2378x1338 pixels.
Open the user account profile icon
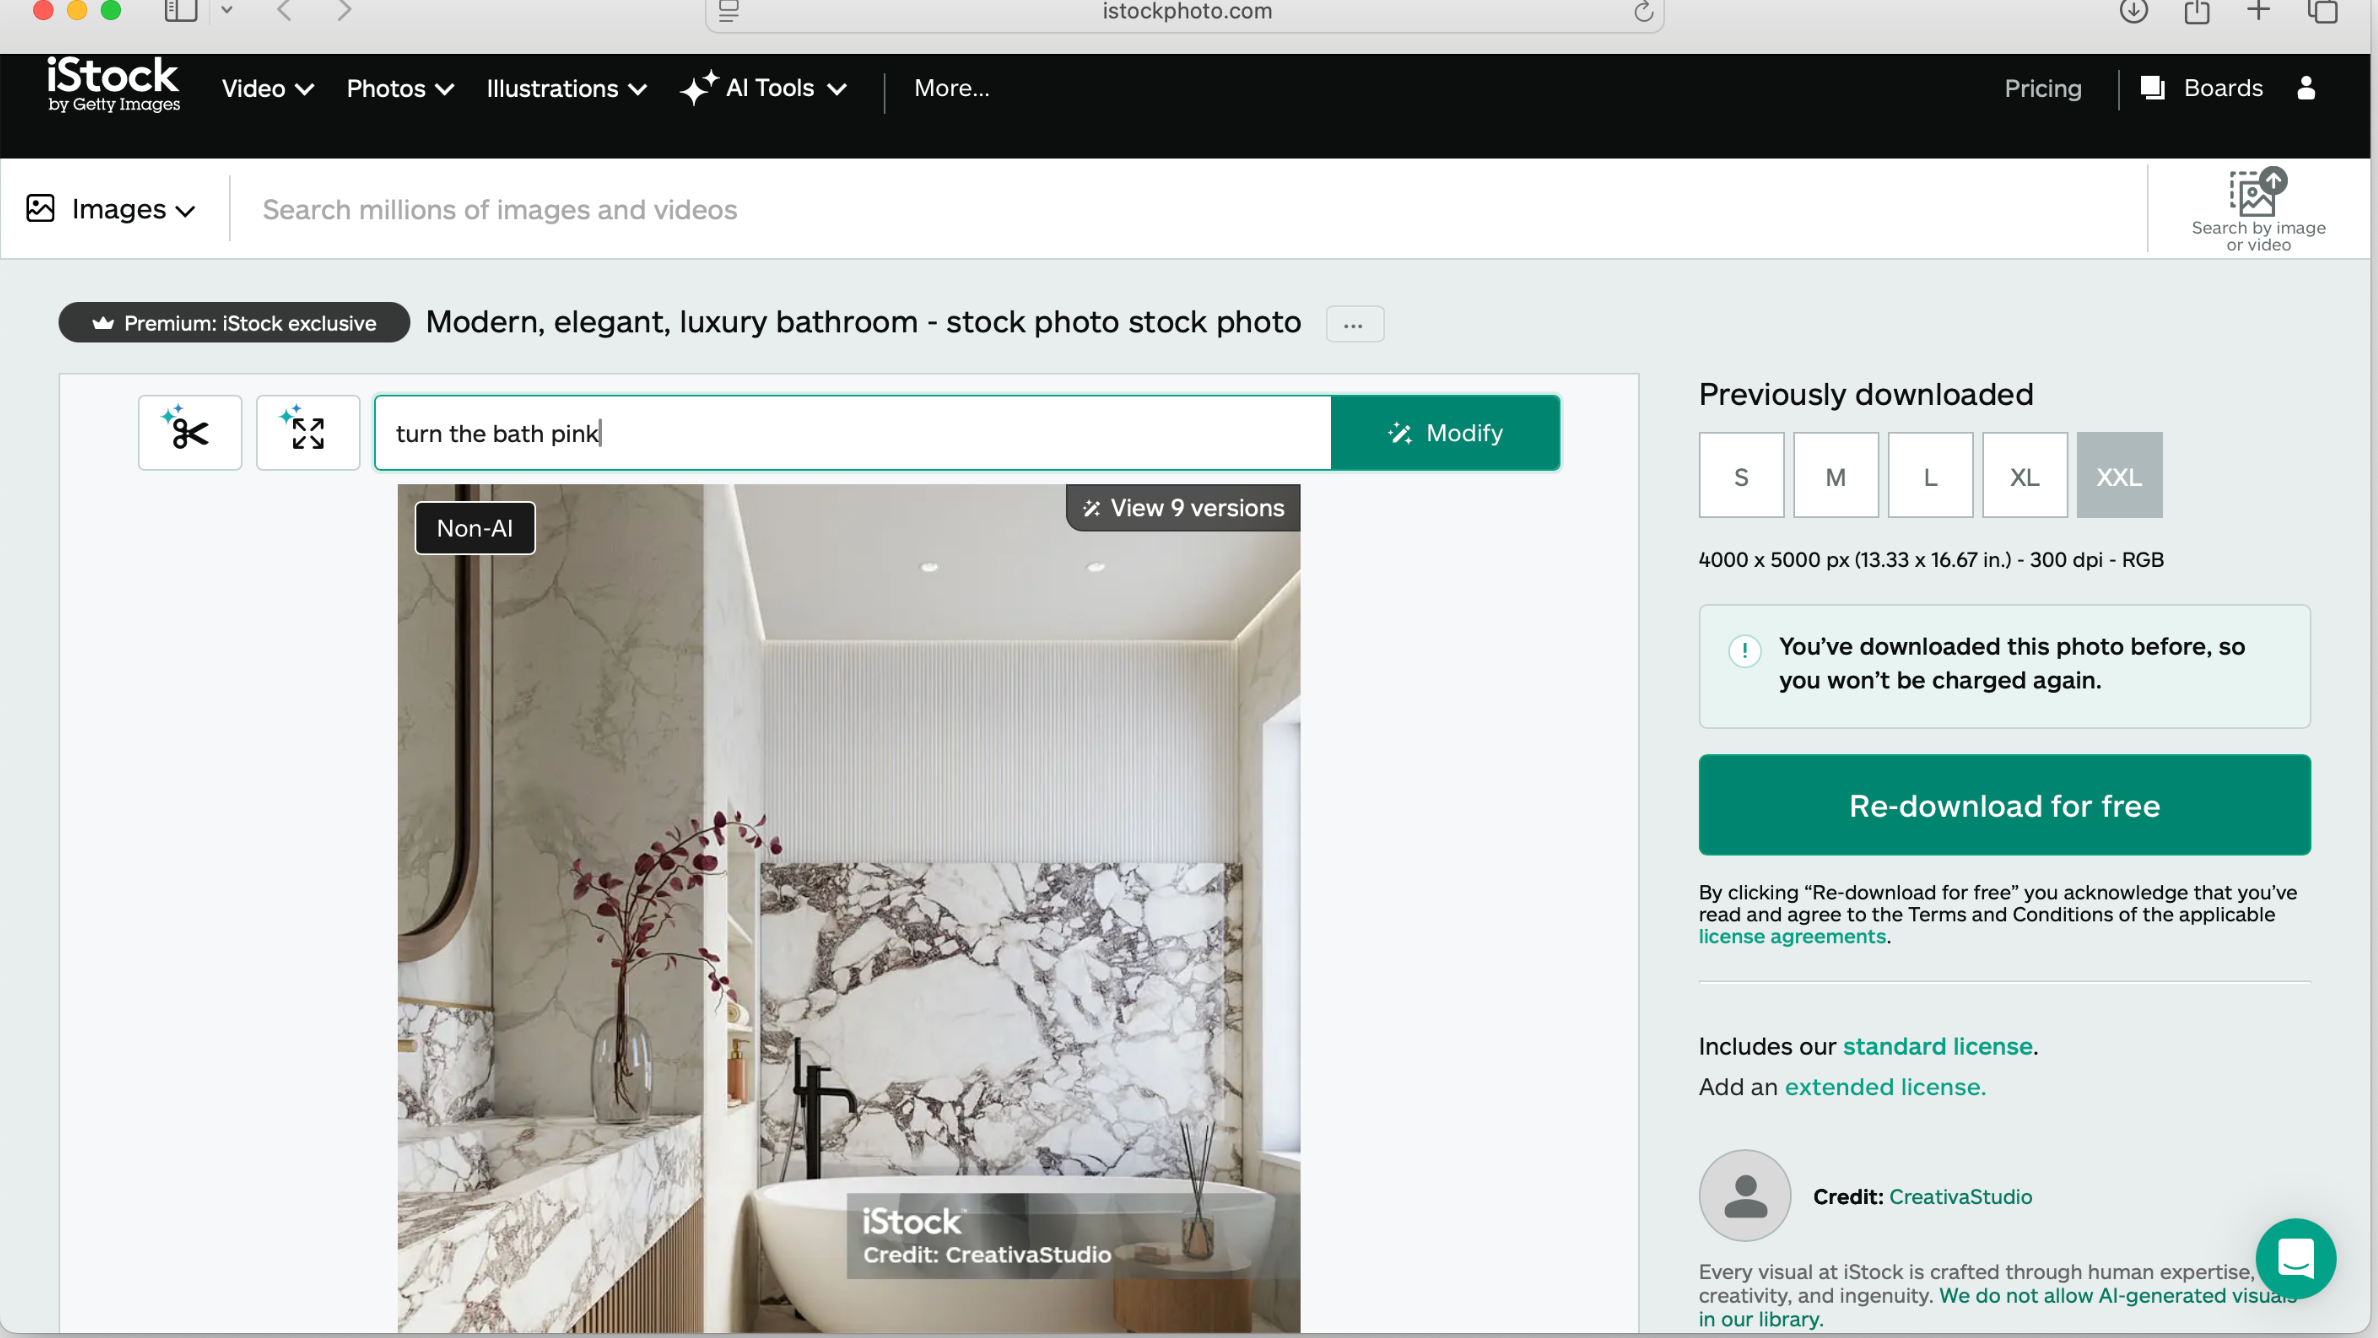(2306, 88)
